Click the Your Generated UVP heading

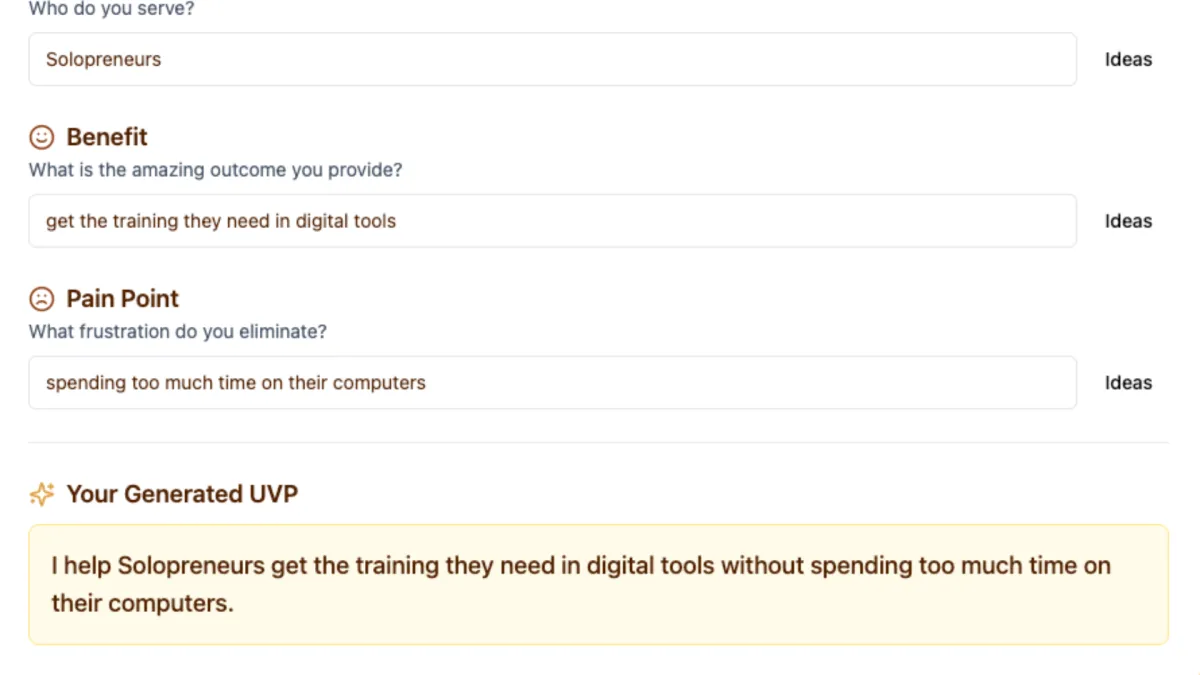coord(182,494)
